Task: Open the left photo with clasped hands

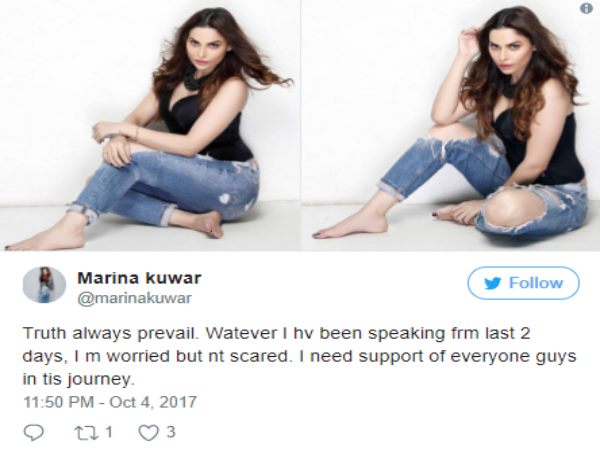Action: 150,126
